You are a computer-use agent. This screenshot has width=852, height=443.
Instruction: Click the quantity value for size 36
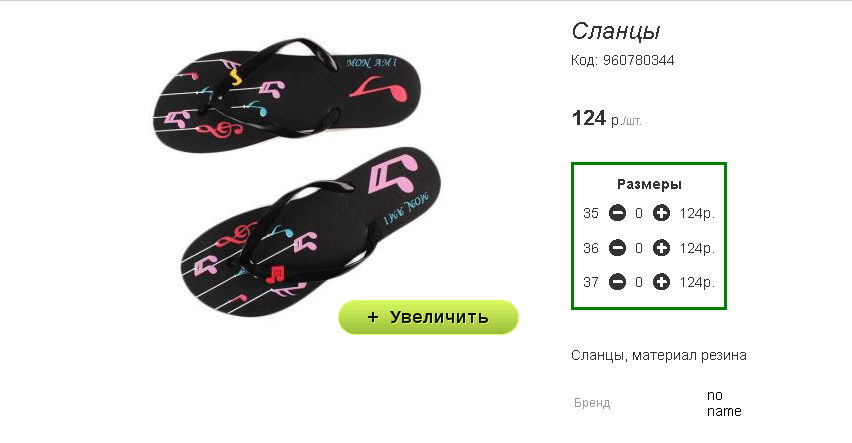[x=639, y=248]
